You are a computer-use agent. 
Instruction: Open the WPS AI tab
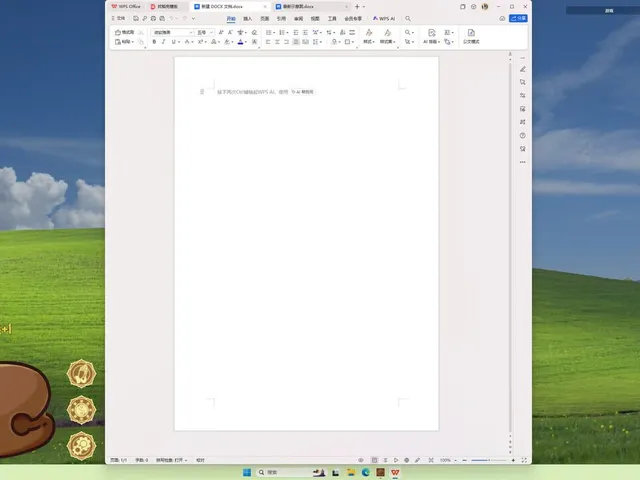click(x=384, y=19)
